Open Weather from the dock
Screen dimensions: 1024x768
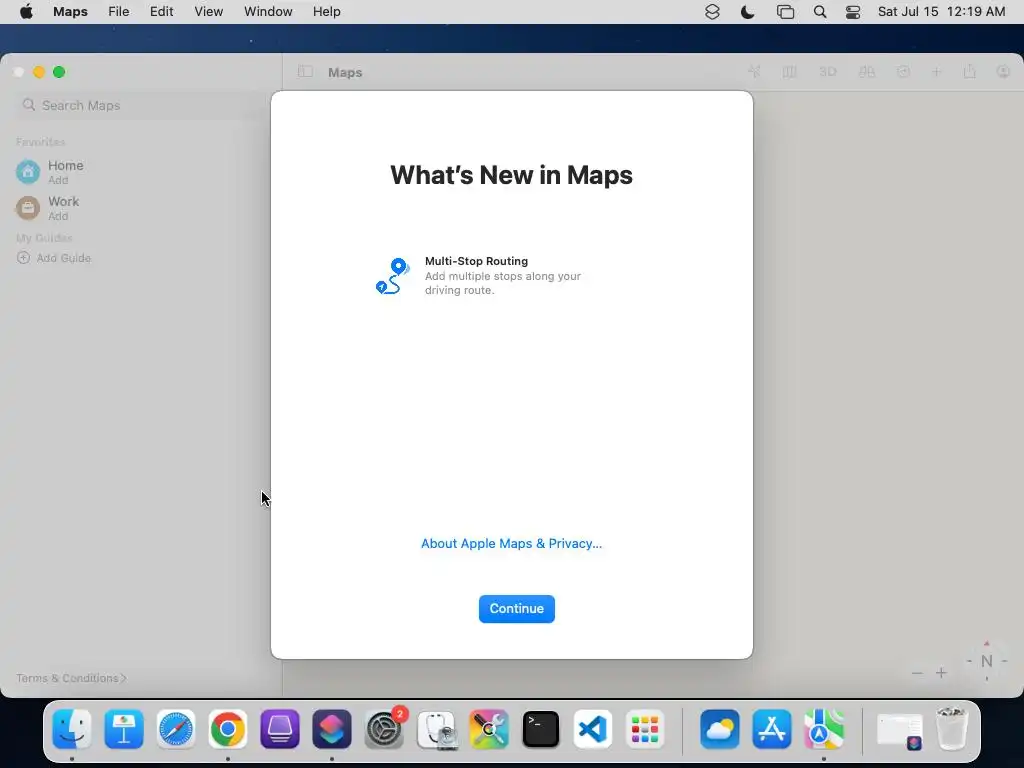(720, 729)
